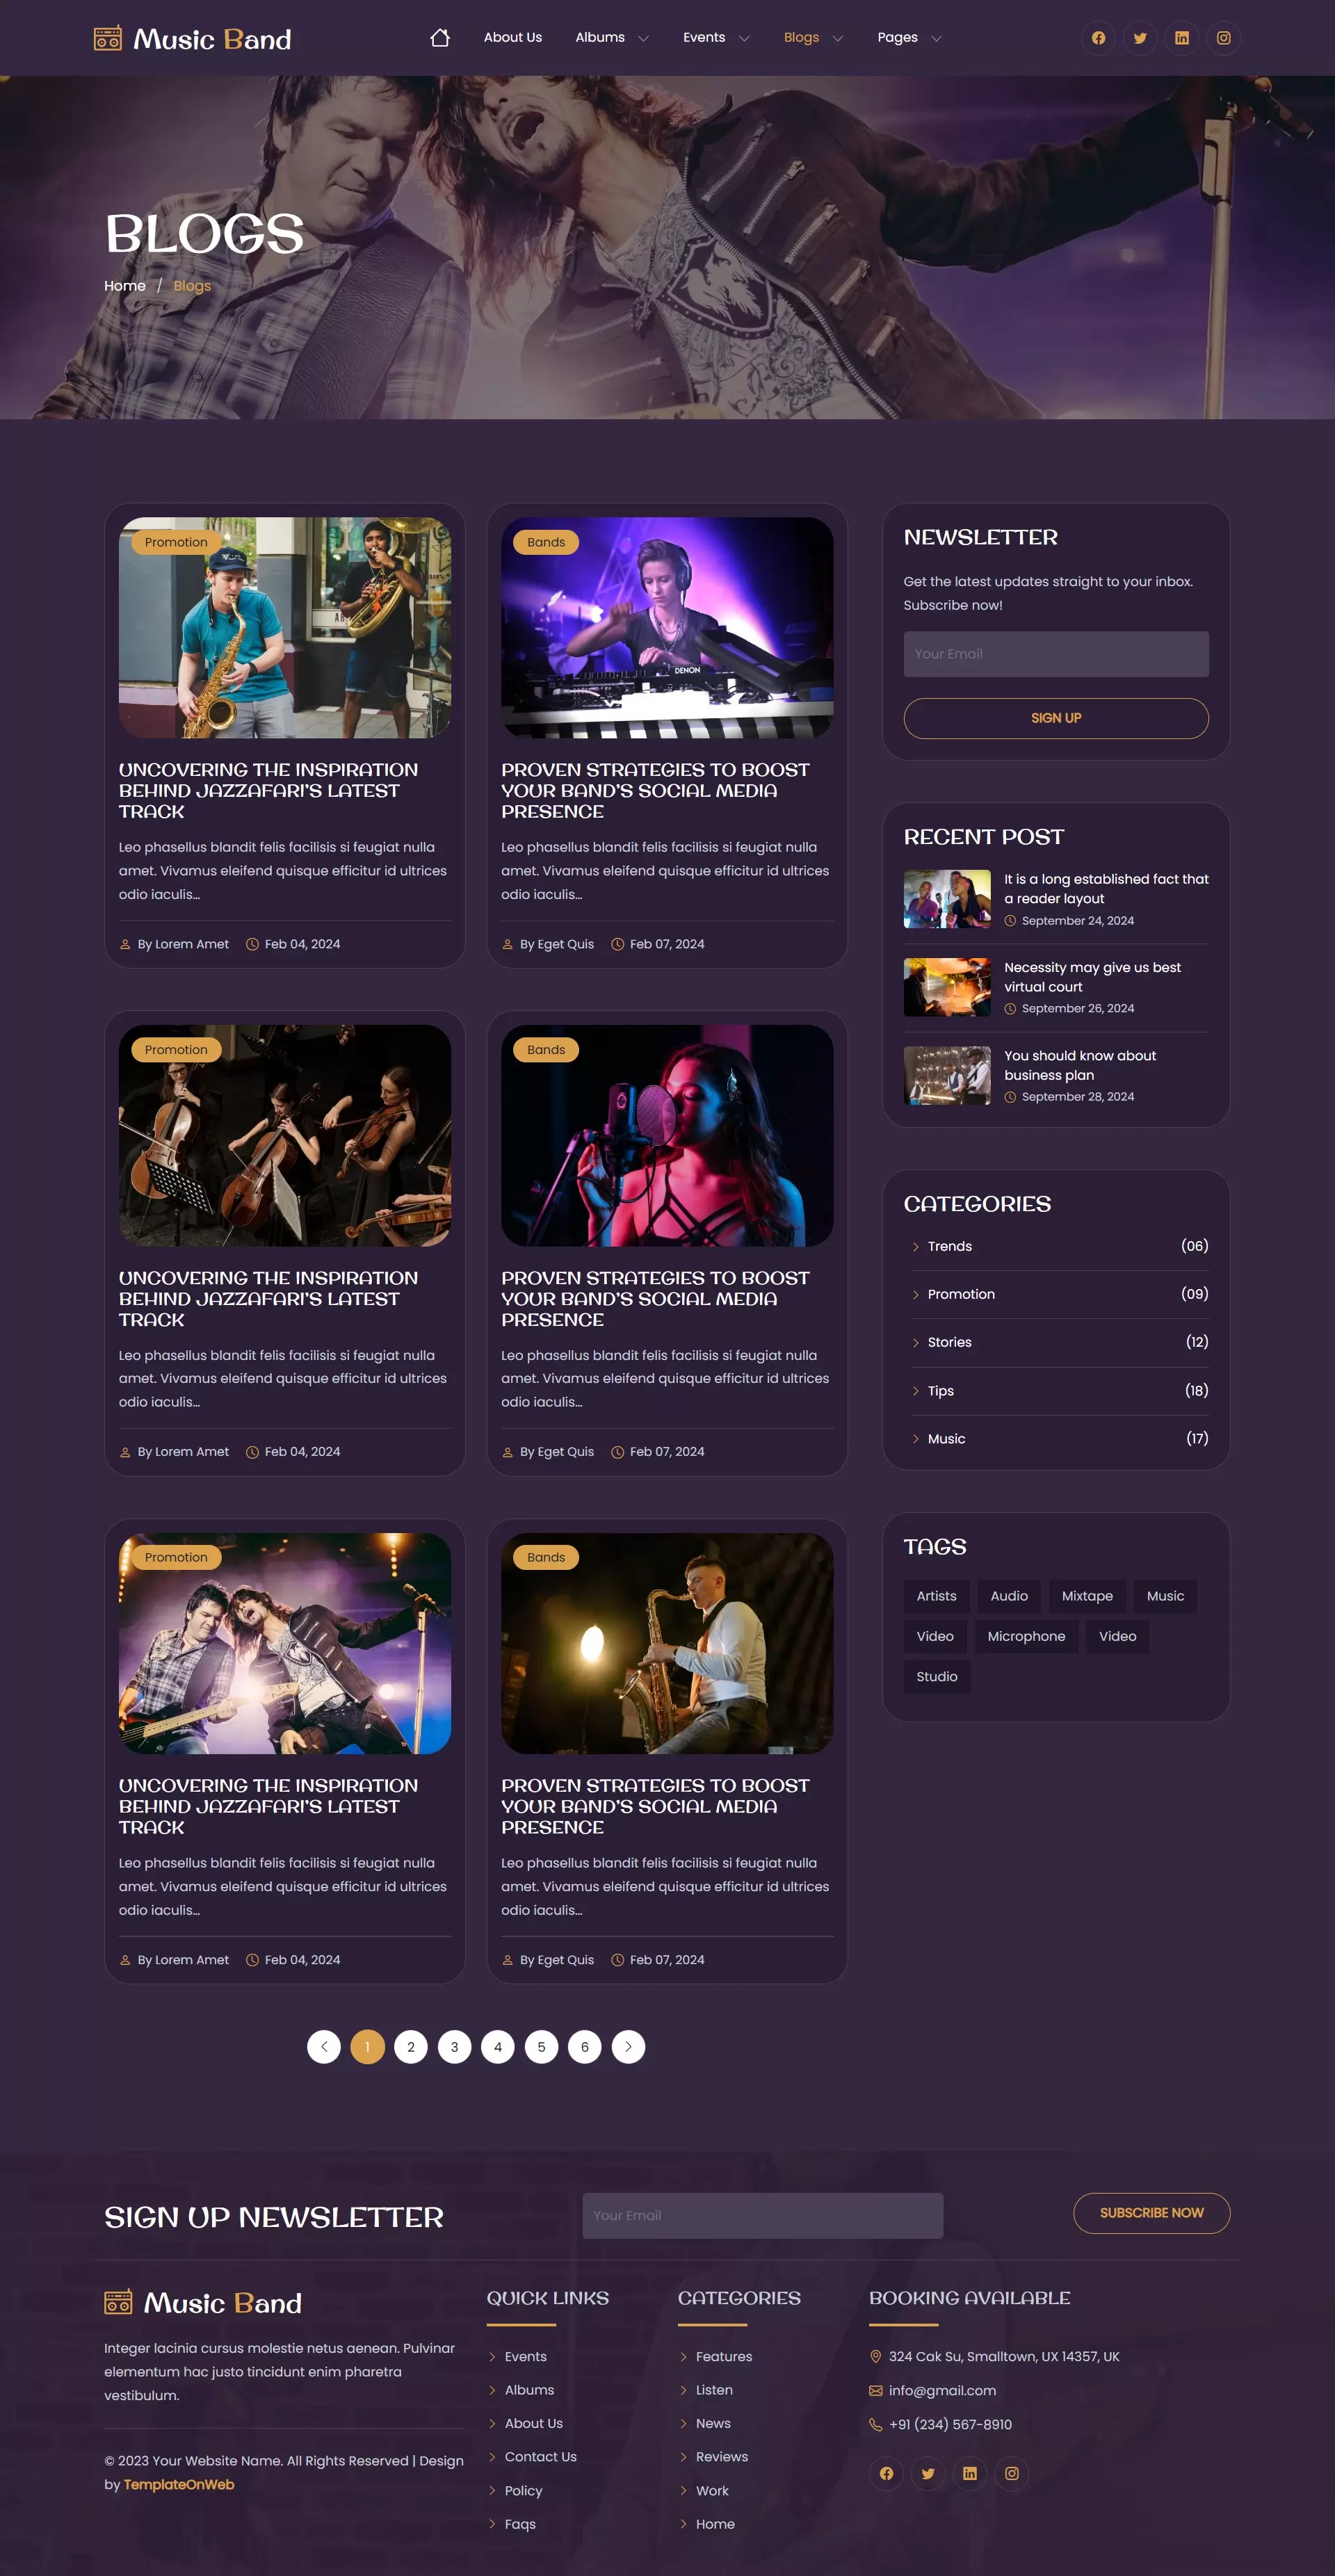Click the location pin icon in Booking Available
The image size is (1335, 2576).
pos(875,2356)
